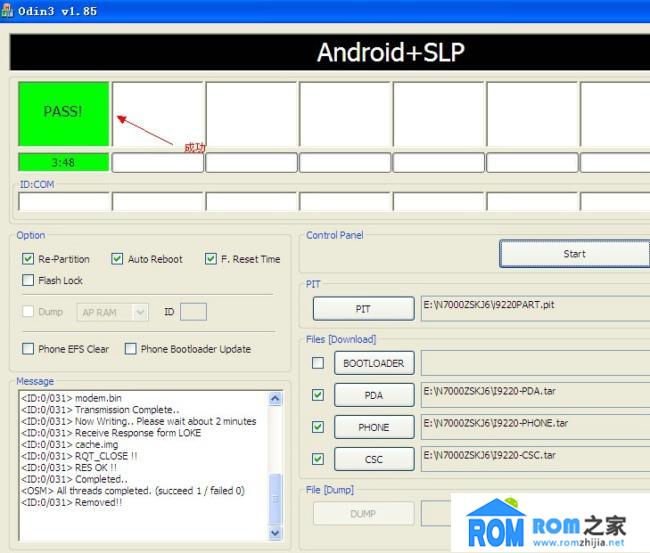Click the PIT file path field
Screen dimensions: 650x553
point(535,308)
